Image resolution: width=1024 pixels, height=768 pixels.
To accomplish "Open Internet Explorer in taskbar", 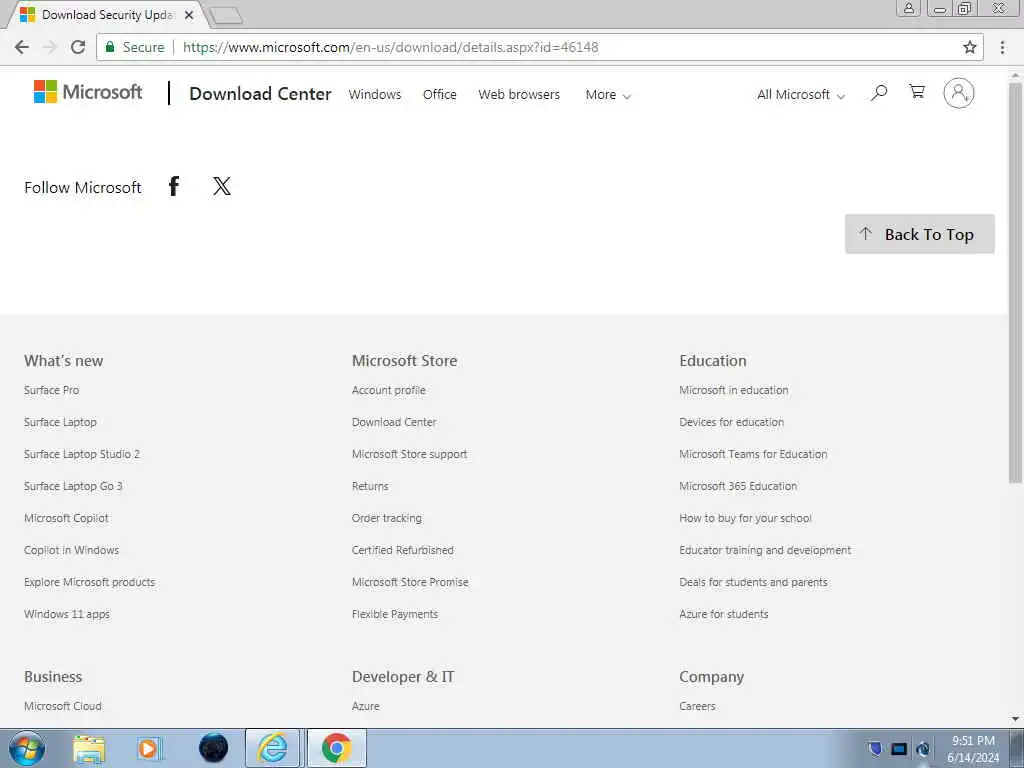I will (x=272, y=748).
